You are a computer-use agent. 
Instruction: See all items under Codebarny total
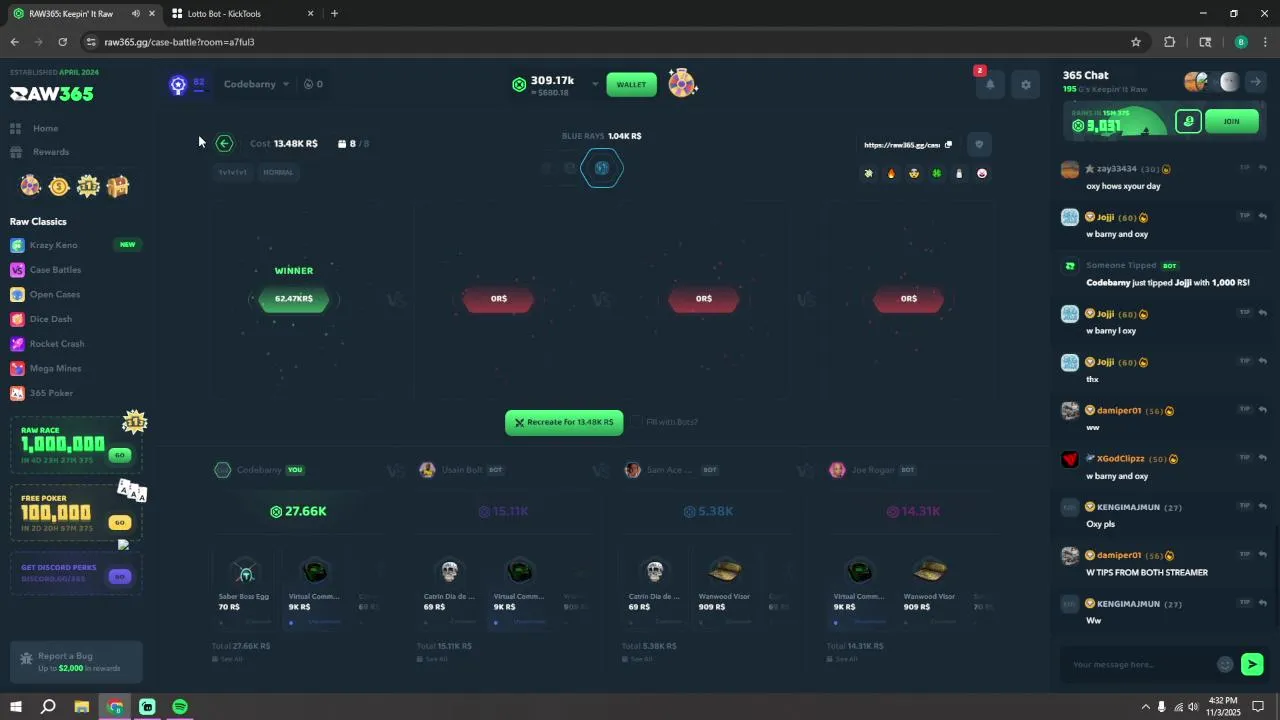pos(227,659)
